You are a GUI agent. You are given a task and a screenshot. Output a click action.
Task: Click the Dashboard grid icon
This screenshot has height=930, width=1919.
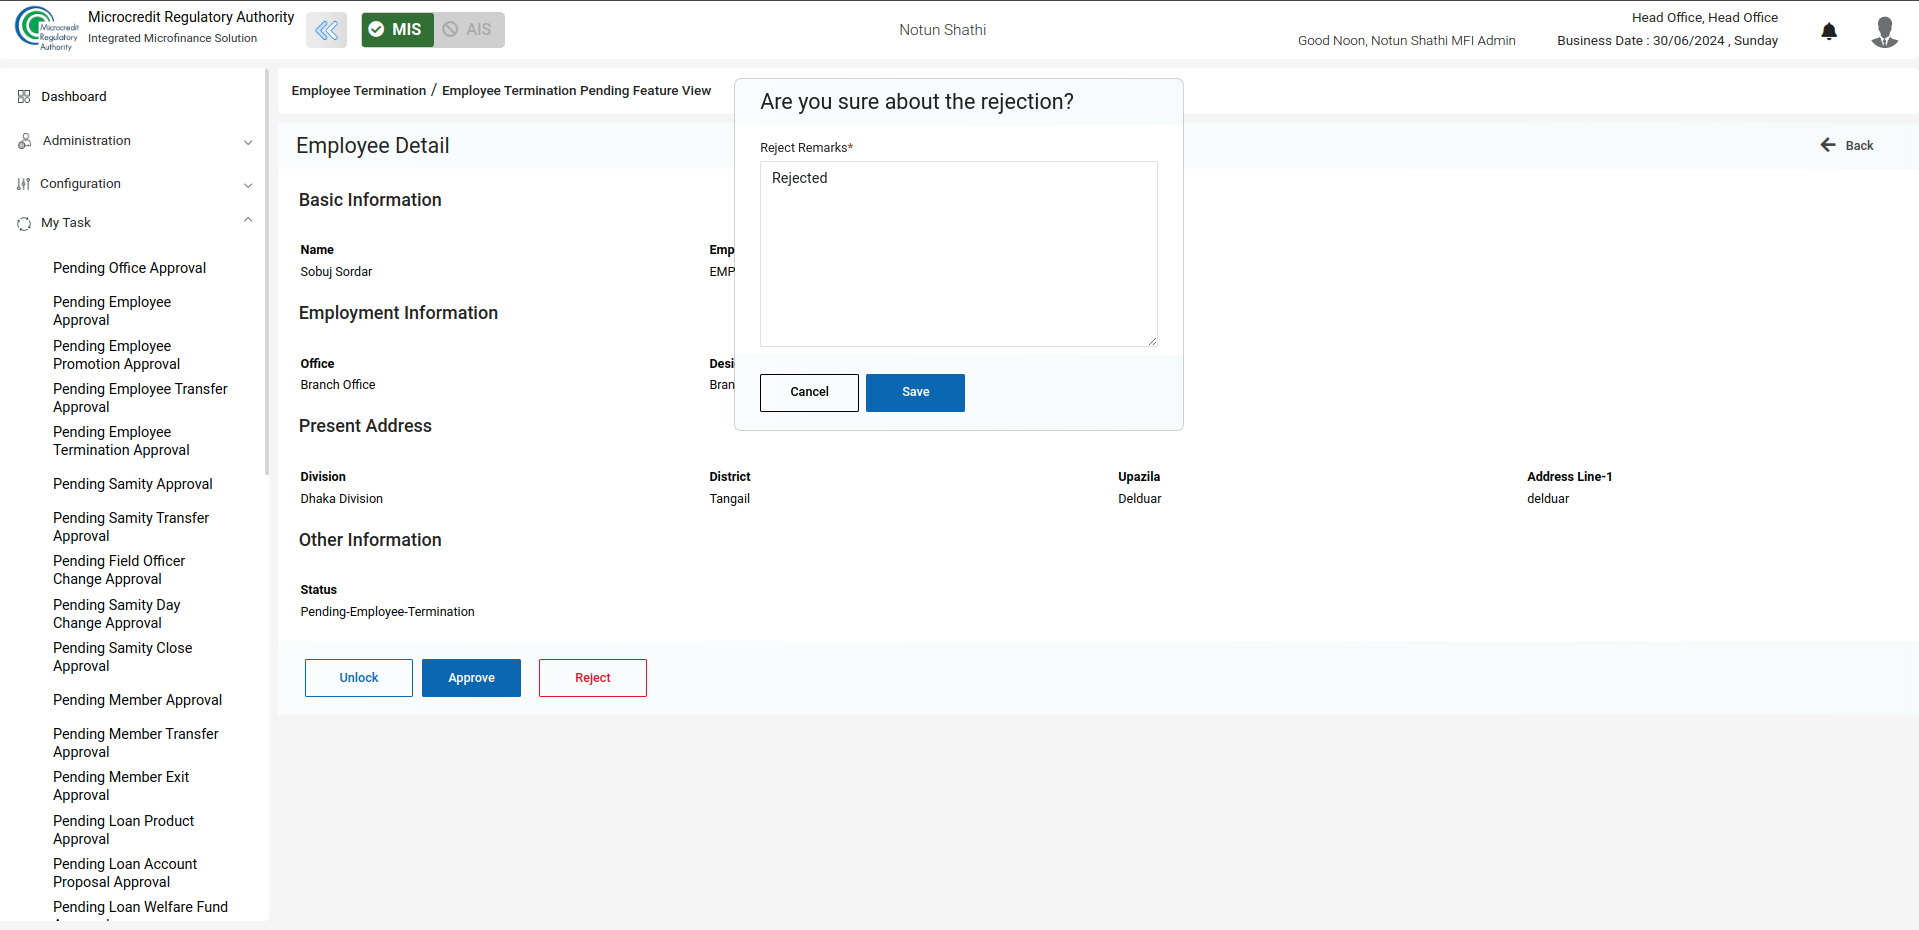pos(24,97)
